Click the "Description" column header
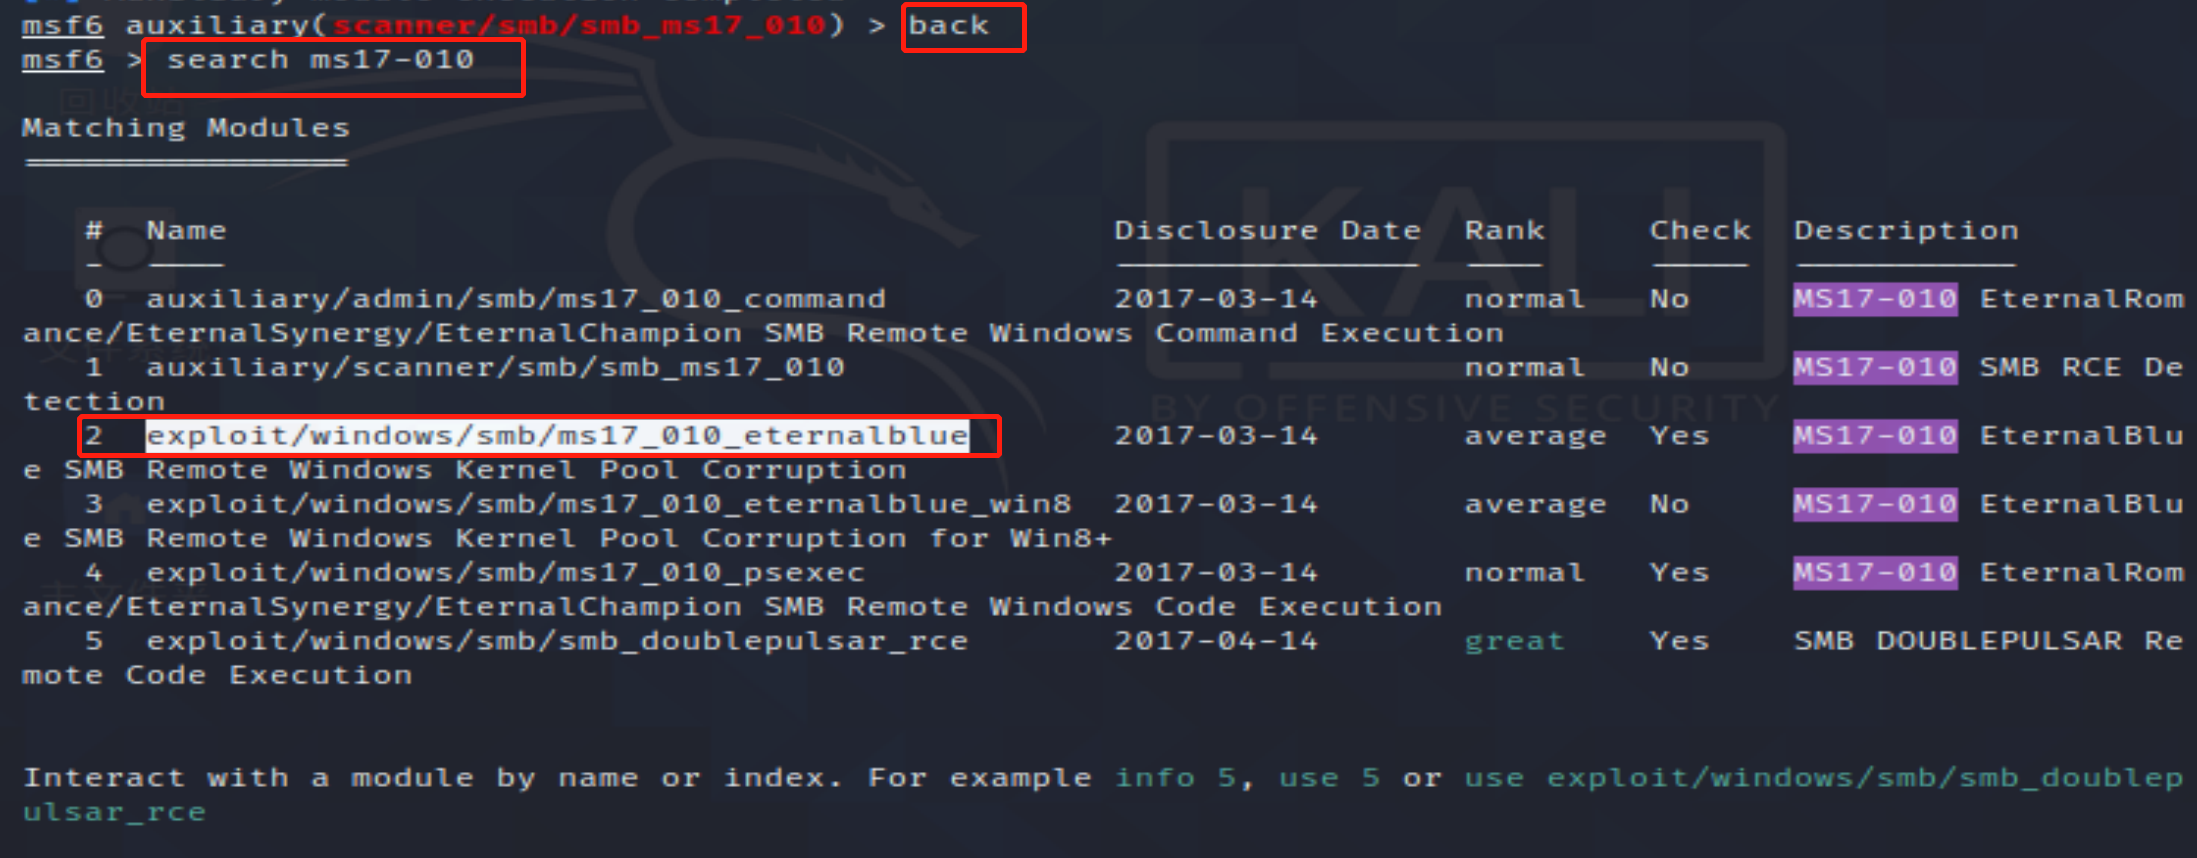This screenshot has width=2197, height=858. click(1906, 231)
